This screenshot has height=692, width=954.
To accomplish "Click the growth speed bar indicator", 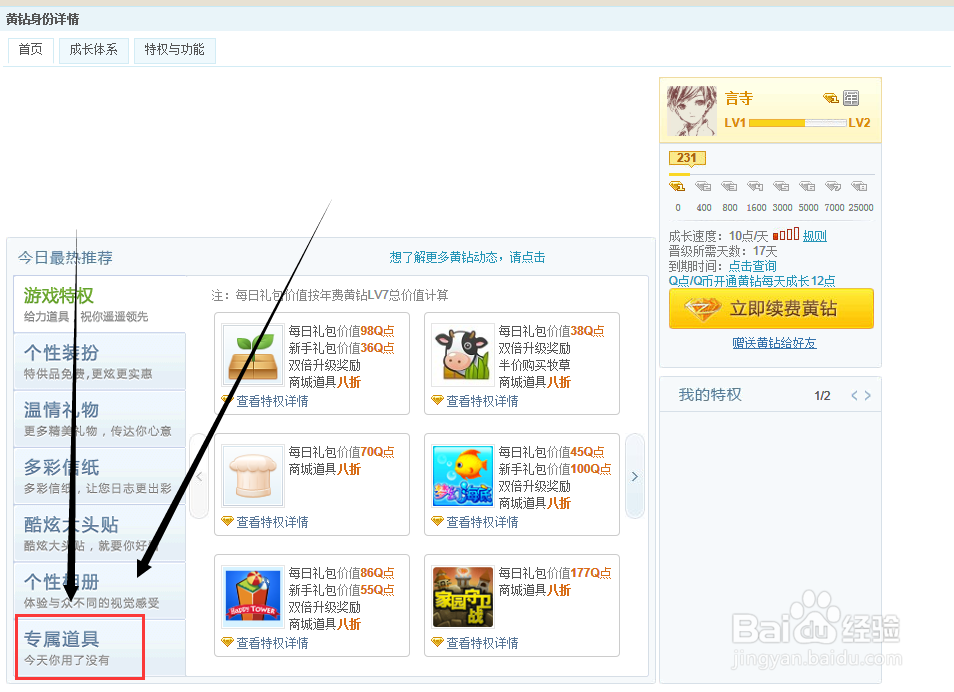I will (x=786, y=234).
